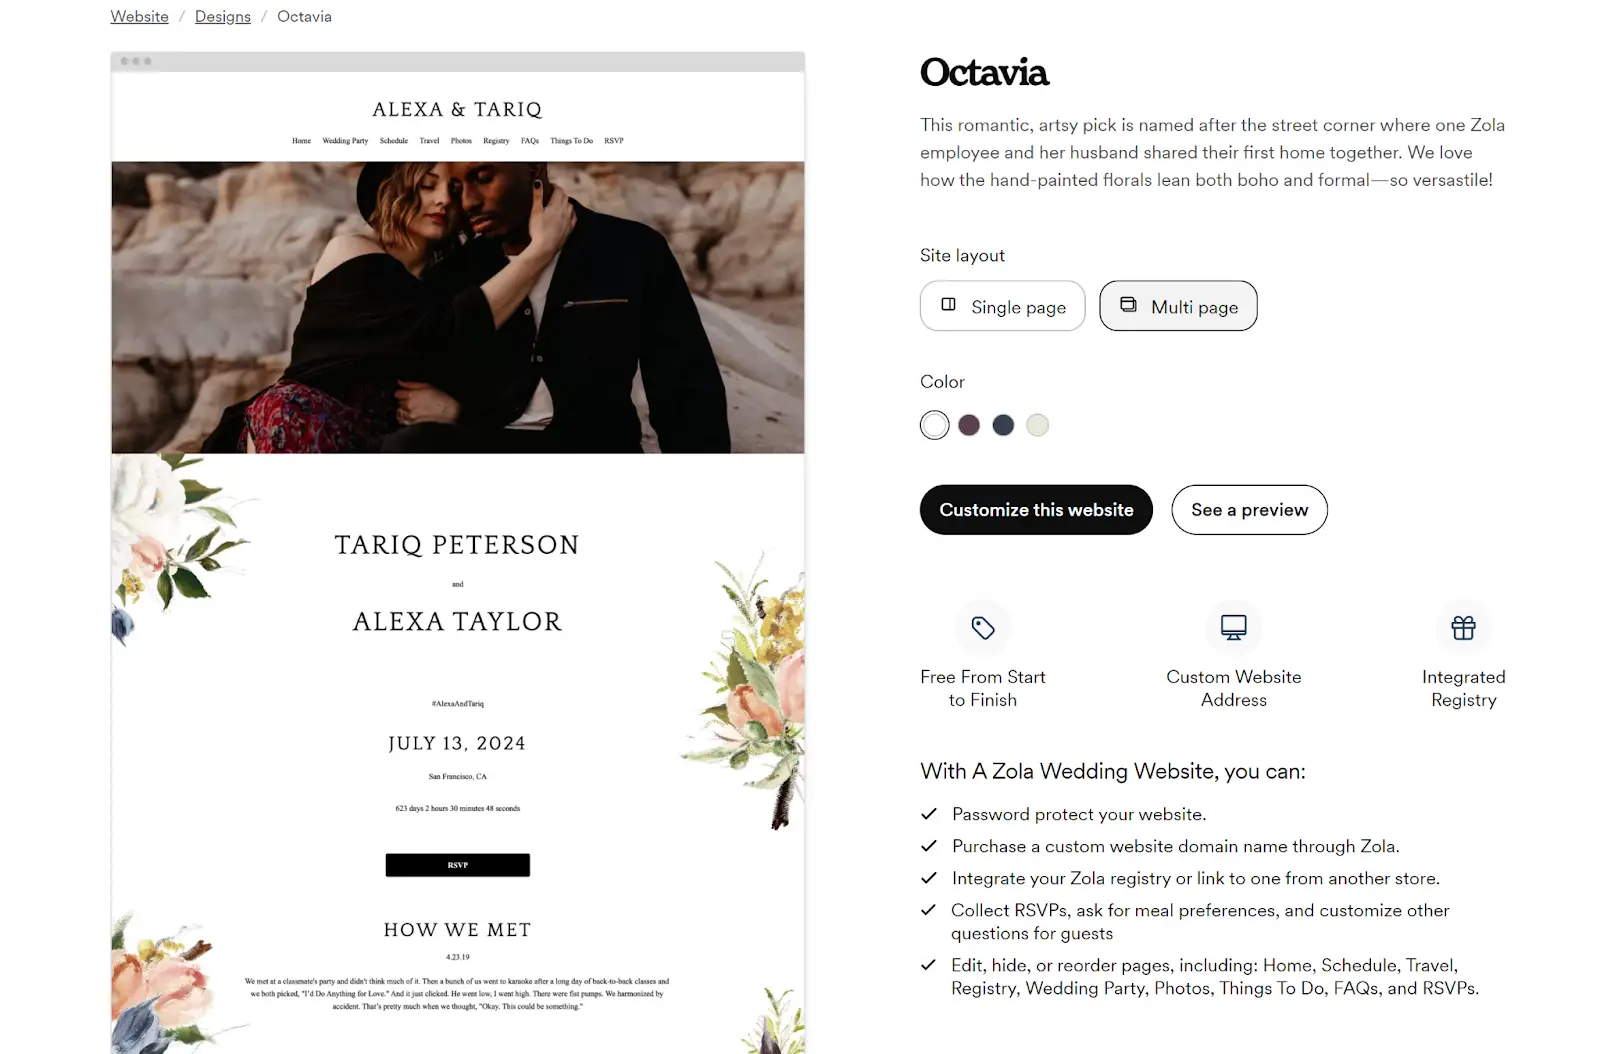This screenshot has width=1600, height=1054.
Task: Select the Single page layout option
Action: 1002,306
